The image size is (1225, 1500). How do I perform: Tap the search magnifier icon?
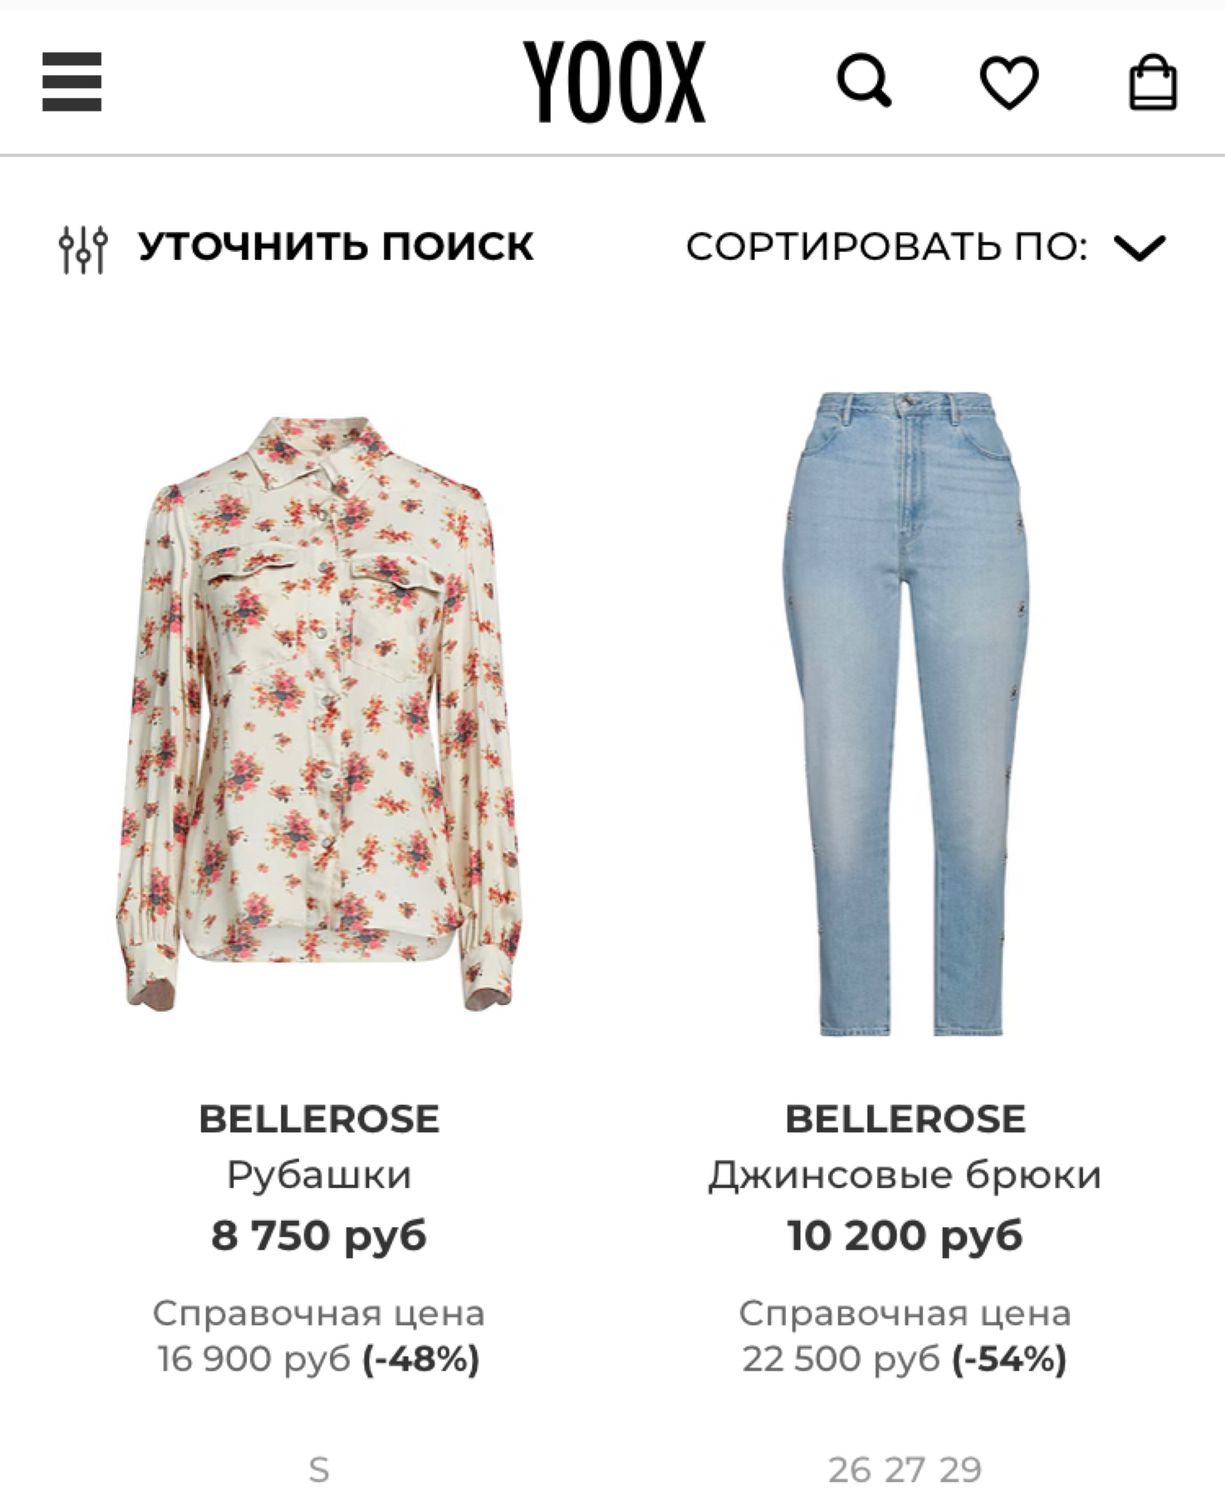click(x=864, y=81)
